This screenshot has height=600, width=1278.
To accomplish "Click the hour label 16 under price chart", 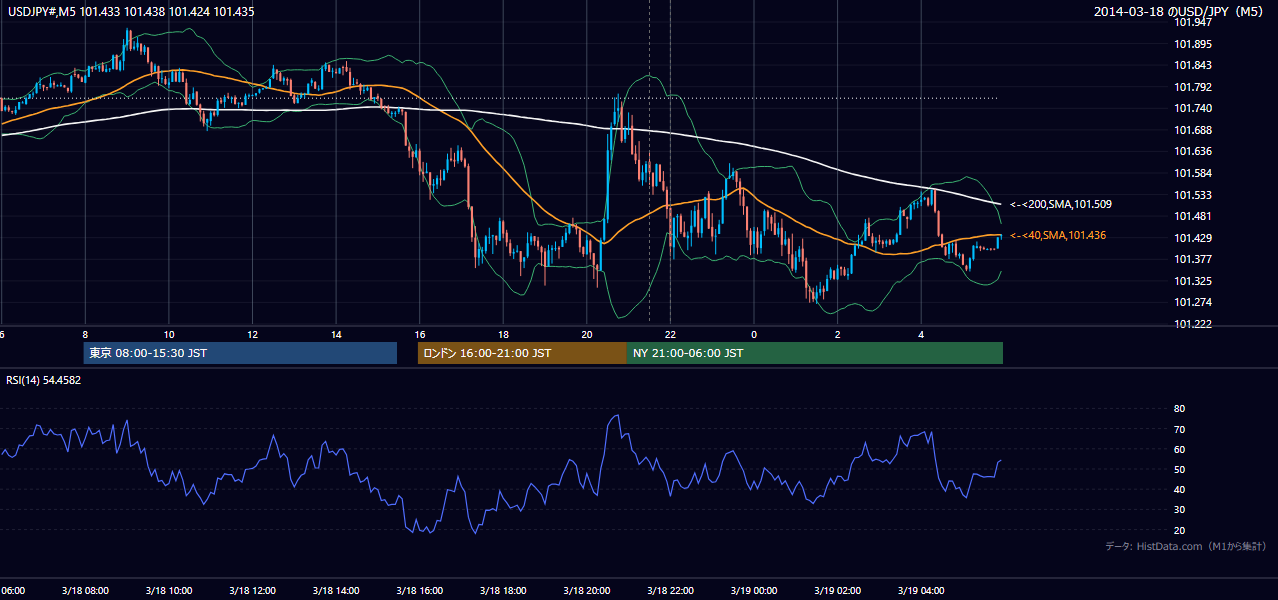I will coord(420,335).
